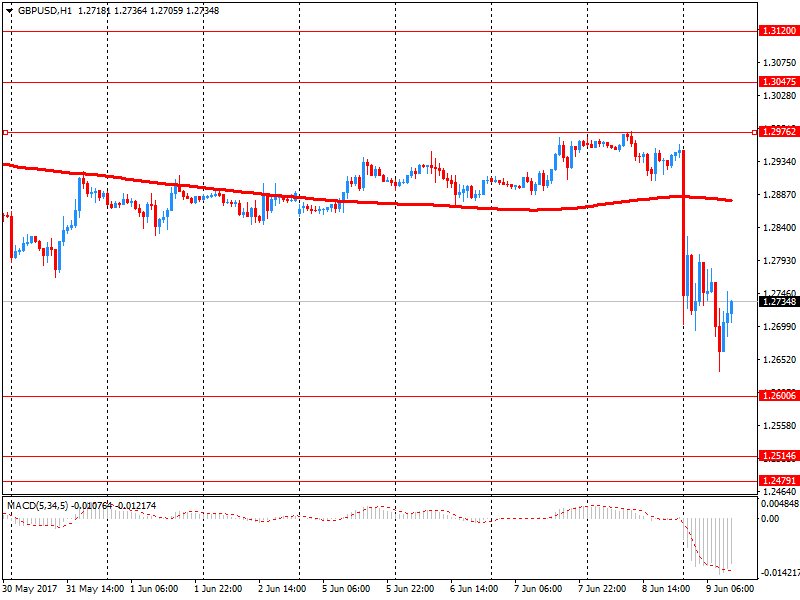Click the MACD(5,34,5) indicator label
Image resolution: width=800 pixels, height=600 pixels.
(37, 506)
